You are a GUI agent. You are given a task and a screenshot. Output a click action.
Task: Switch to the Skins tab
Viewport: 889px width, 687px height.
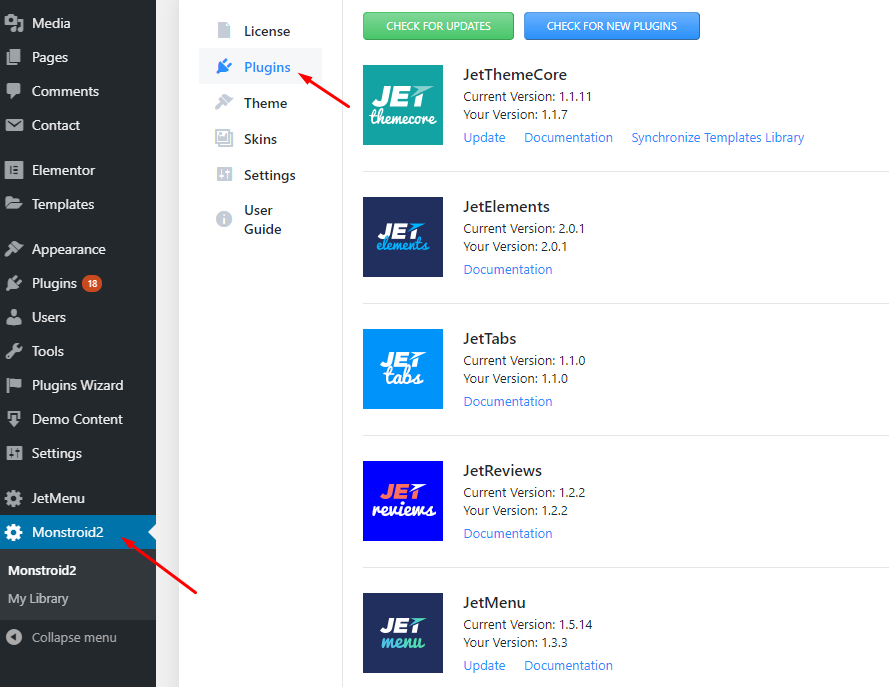pyautogui.click(x=260, y=139)
